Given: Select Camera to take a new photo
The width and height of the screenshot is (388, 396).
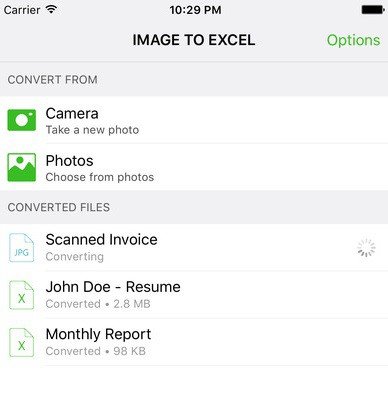Looking at the screenshot, I should point(194,120).
